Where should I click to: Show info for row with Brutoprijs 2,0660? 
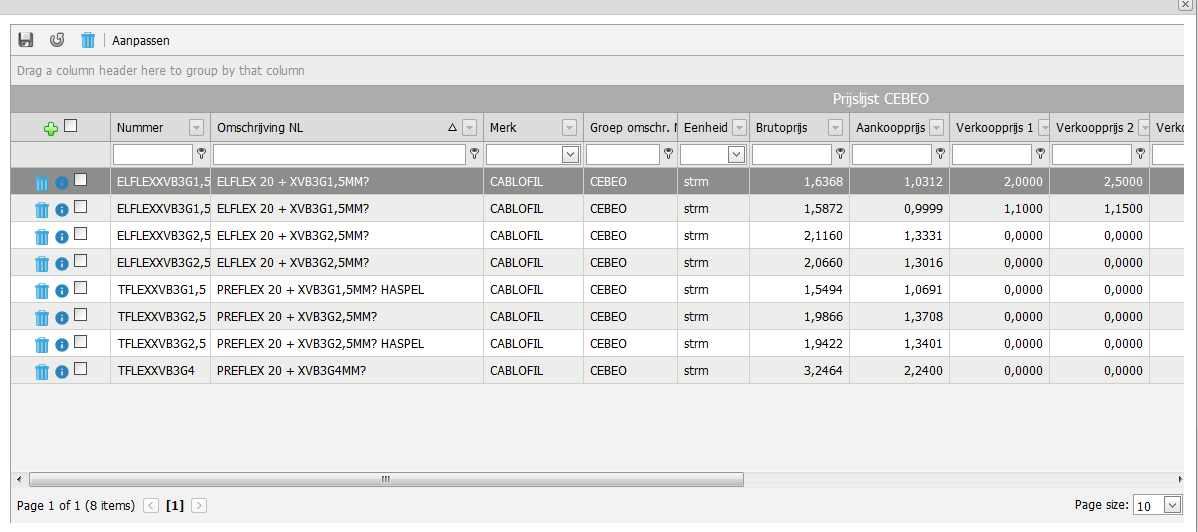62,264
